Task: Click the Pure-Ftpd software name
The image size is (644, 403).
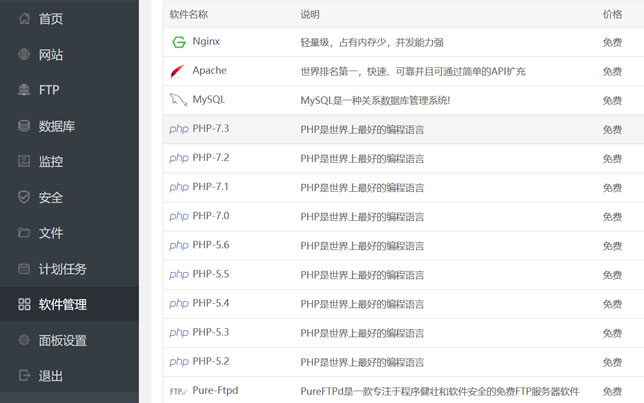Action: [x=215, y=391]
